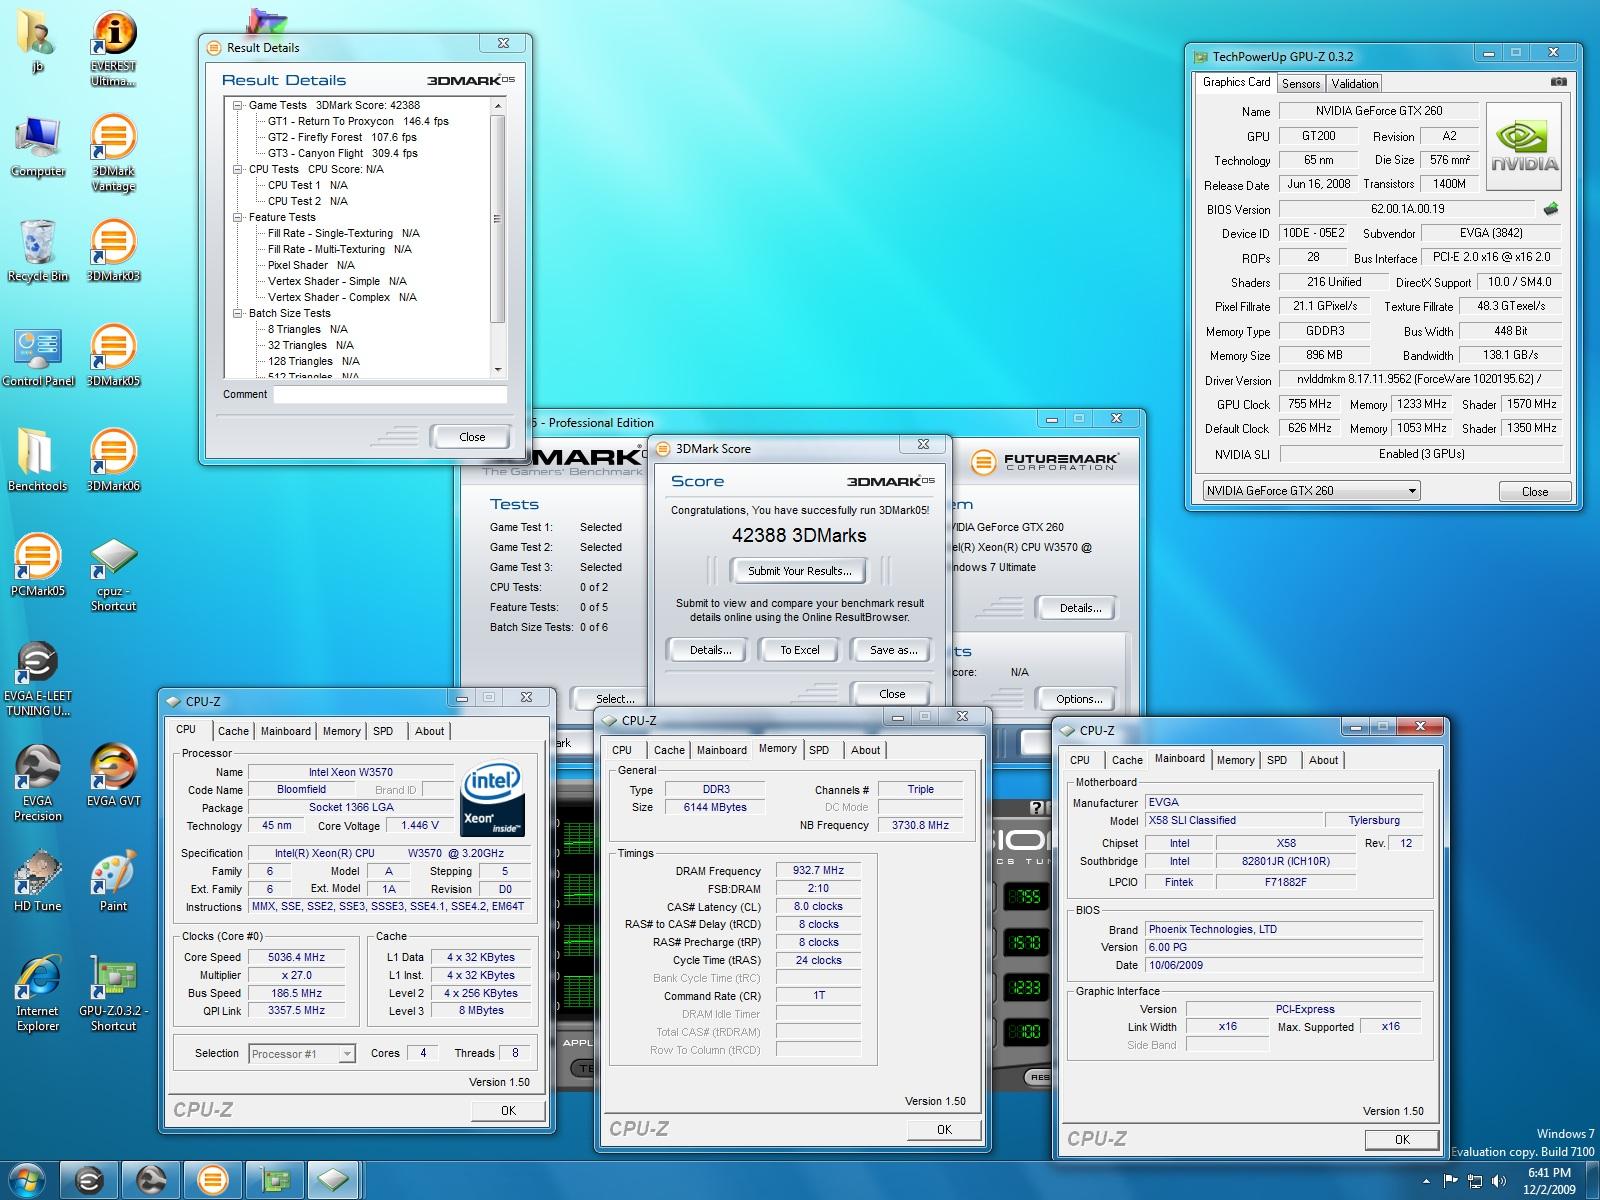Click the GPU-Z BIOS save icon
Image resolution: width=1600 pixels, height=1200 pixels.
pos(1551,209)
